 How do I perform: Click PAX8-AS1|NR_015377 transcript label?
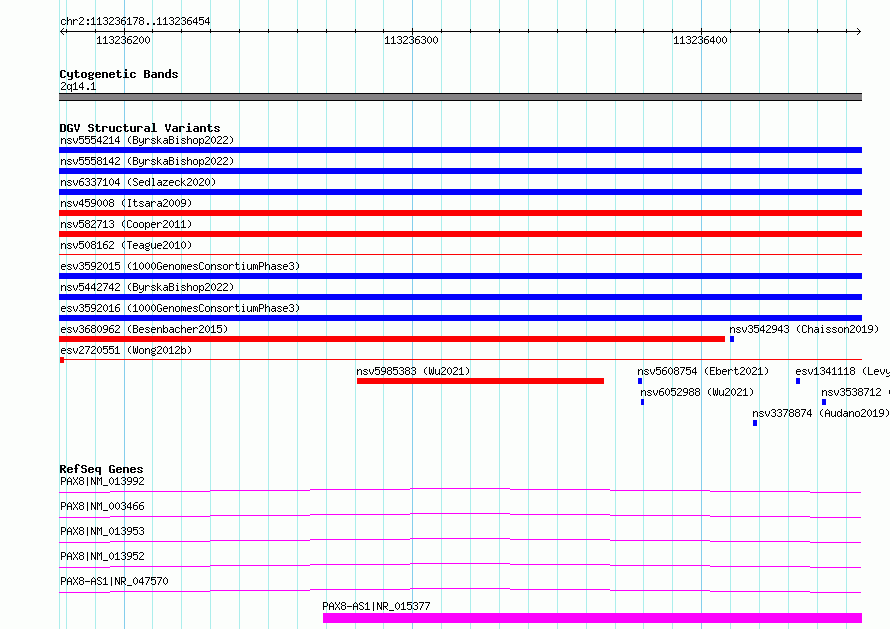click(376, 606)
